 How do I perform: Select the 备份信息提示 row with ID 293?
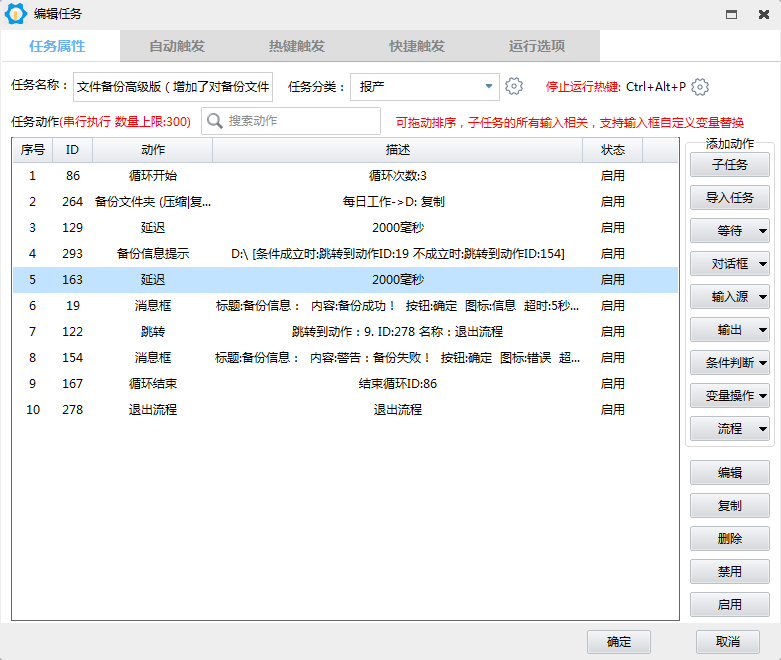tap(345, 254)
